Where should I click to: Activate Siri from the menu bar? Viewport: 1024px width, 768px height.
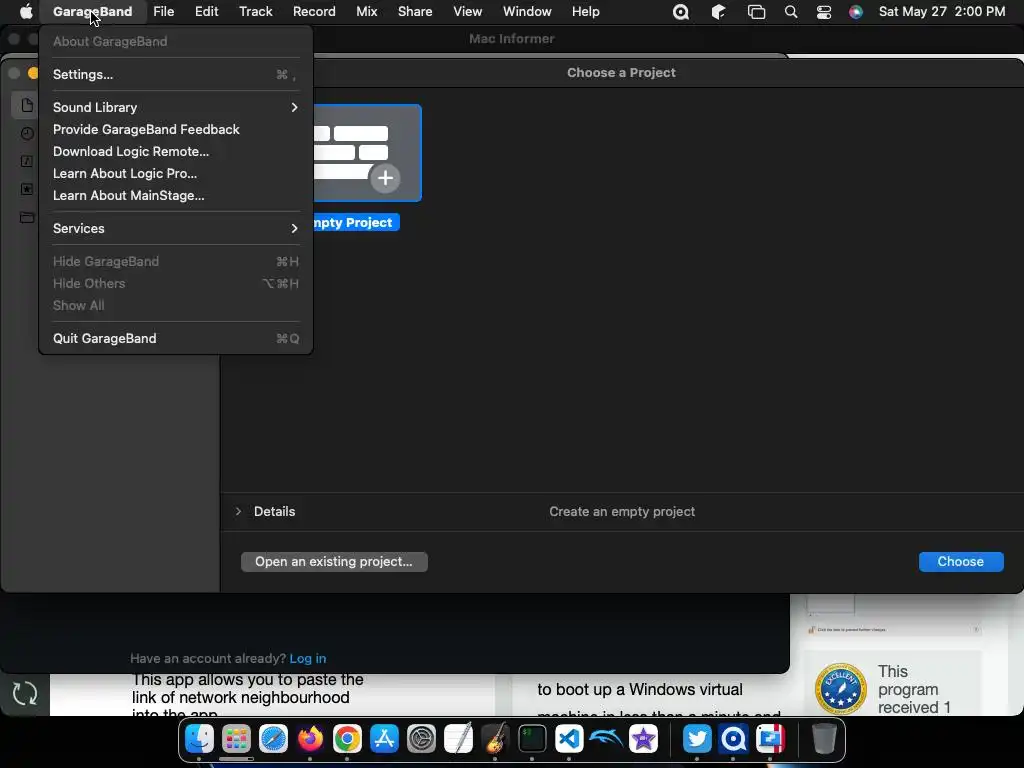(856, 12)
